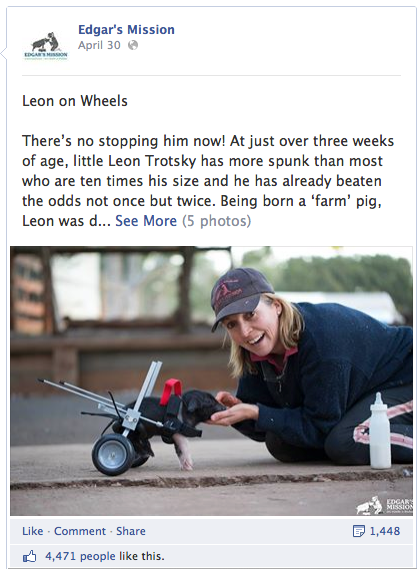This screenshot has height=569, width=417.
Task: Click the public globe privacy icon
Action: (133, 45)
